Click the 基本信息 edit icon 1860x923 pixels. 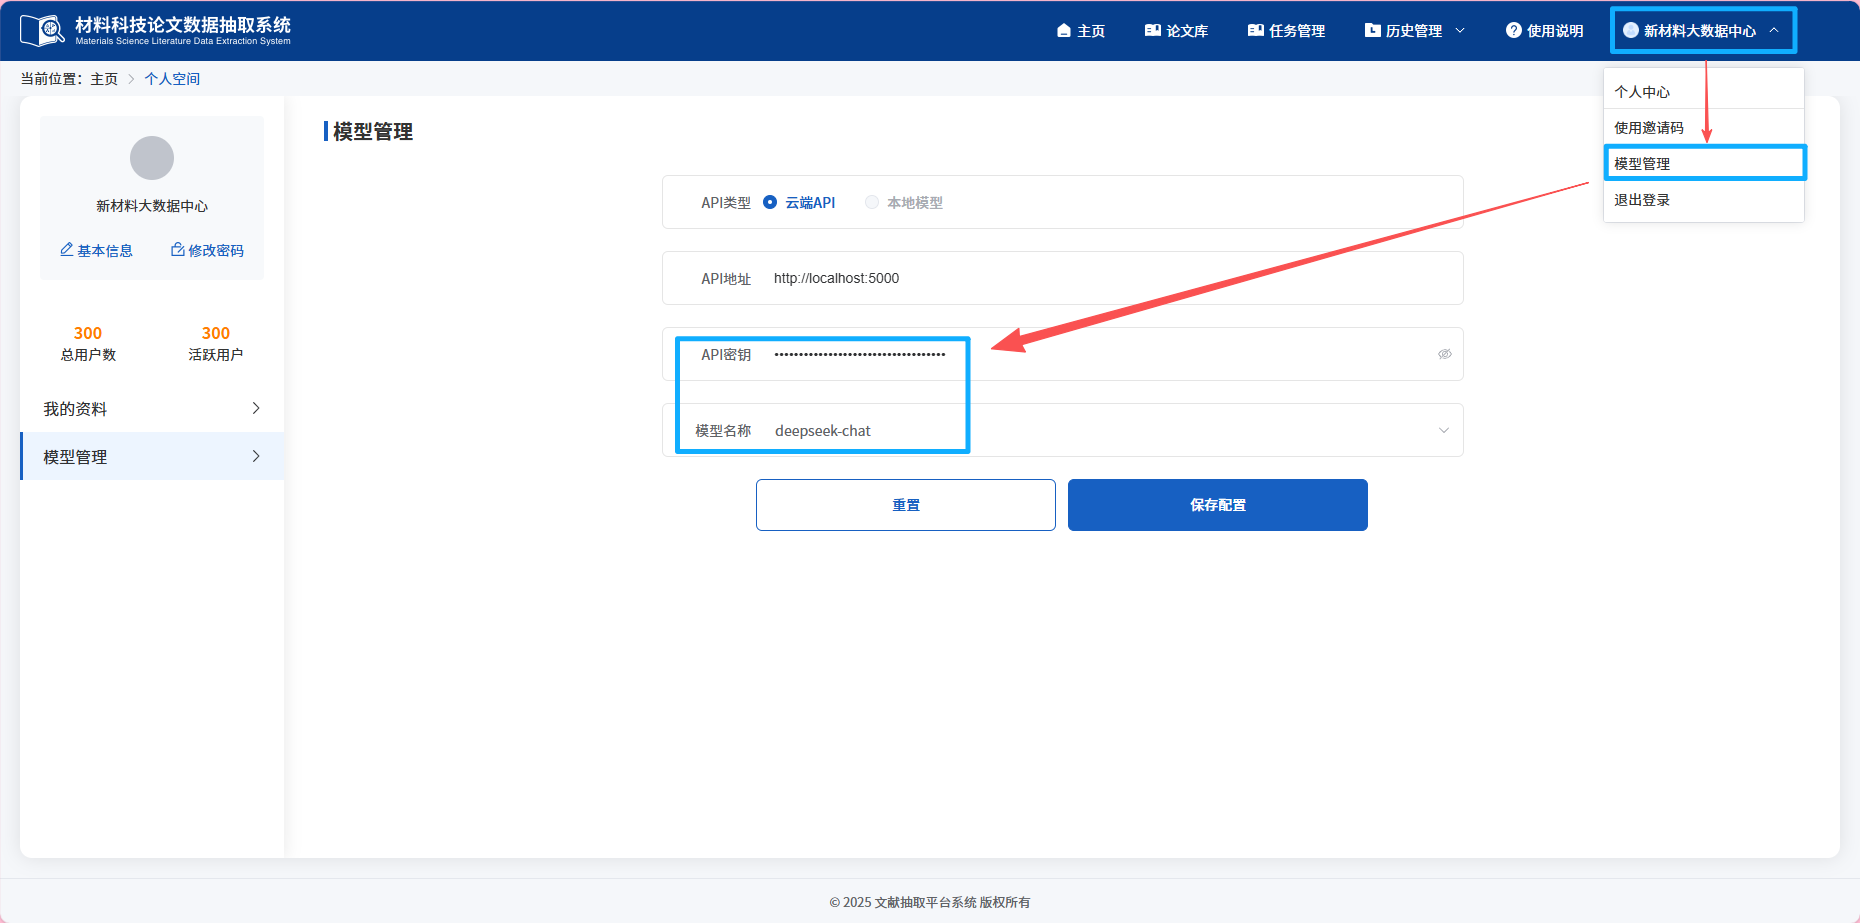[67, 250]
